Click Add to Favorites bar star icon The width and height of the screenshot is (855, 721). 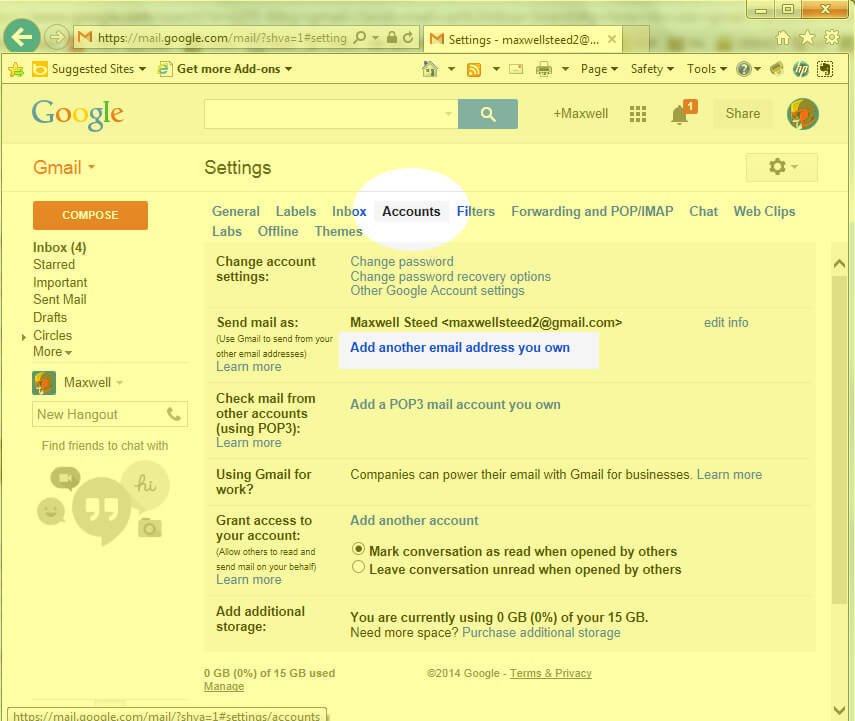click(16, 69)
